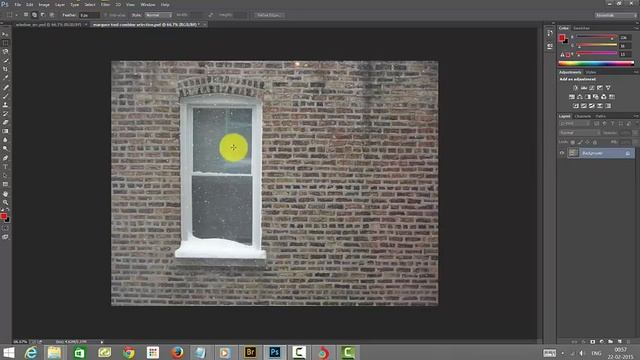Add a Brightness/Contrast adjustment
The height and width of the screenshot is (360, 640).
(576, 88)
